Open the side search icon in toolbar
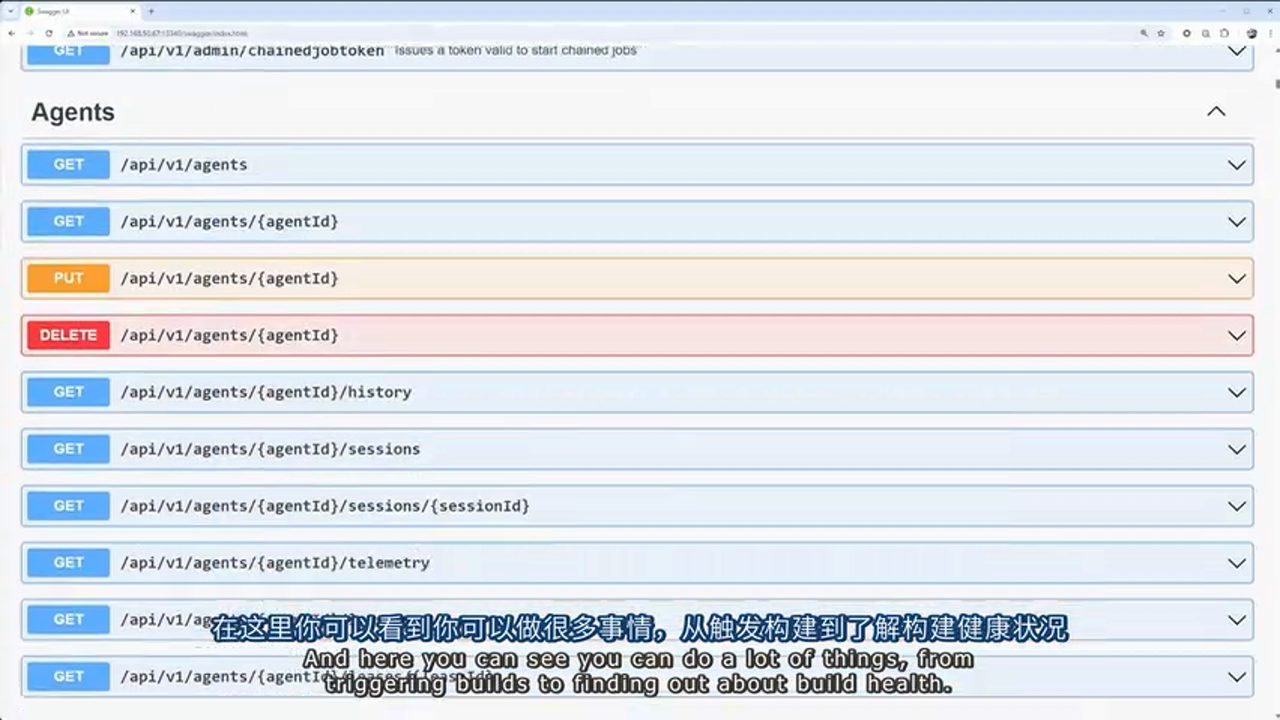1280x720 pixels. point(1143,33)
